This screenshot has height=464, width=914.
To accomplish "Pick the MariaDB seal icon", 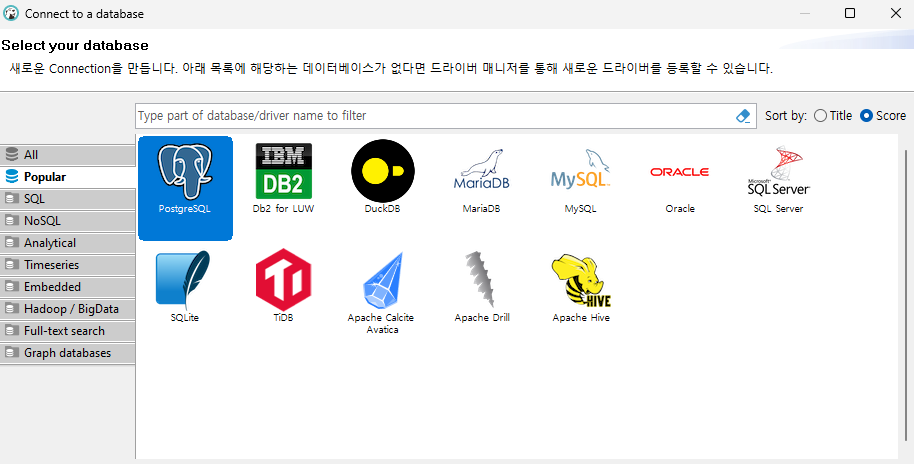I will (481, 169).
